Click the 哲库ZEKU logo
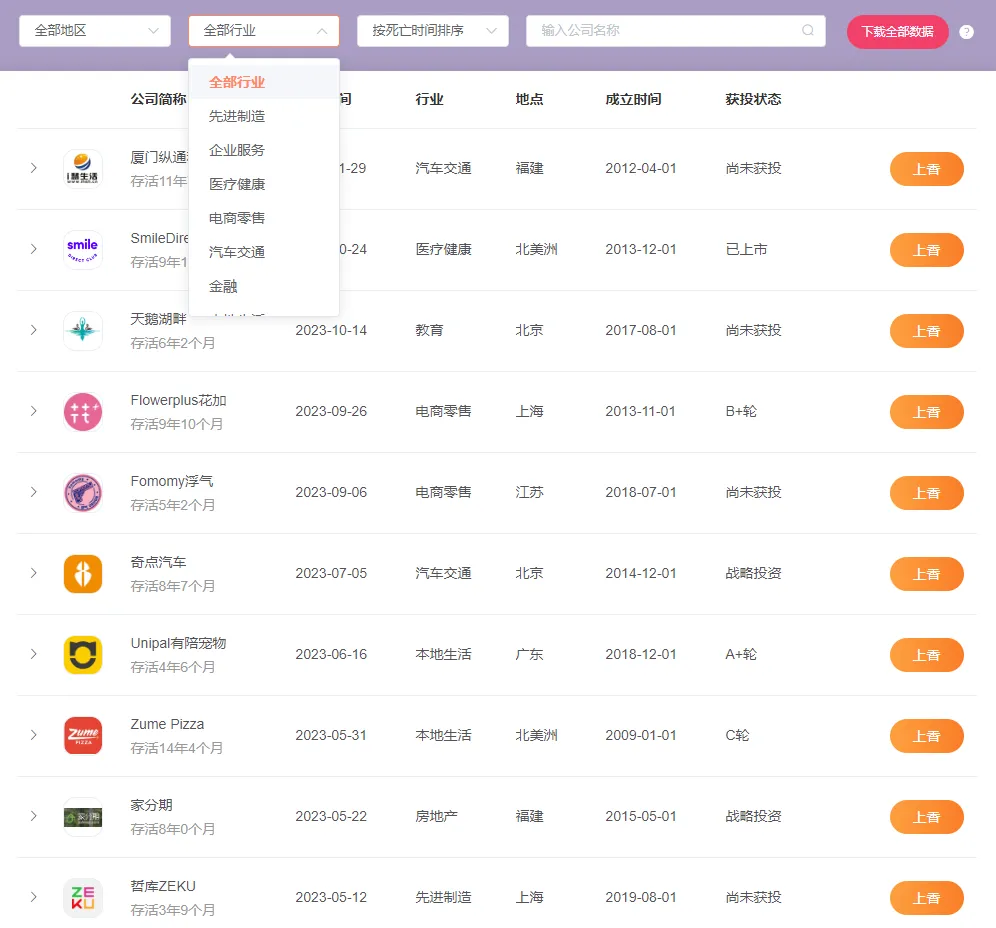This screenshot has width=996, height=928. point(83,897)
